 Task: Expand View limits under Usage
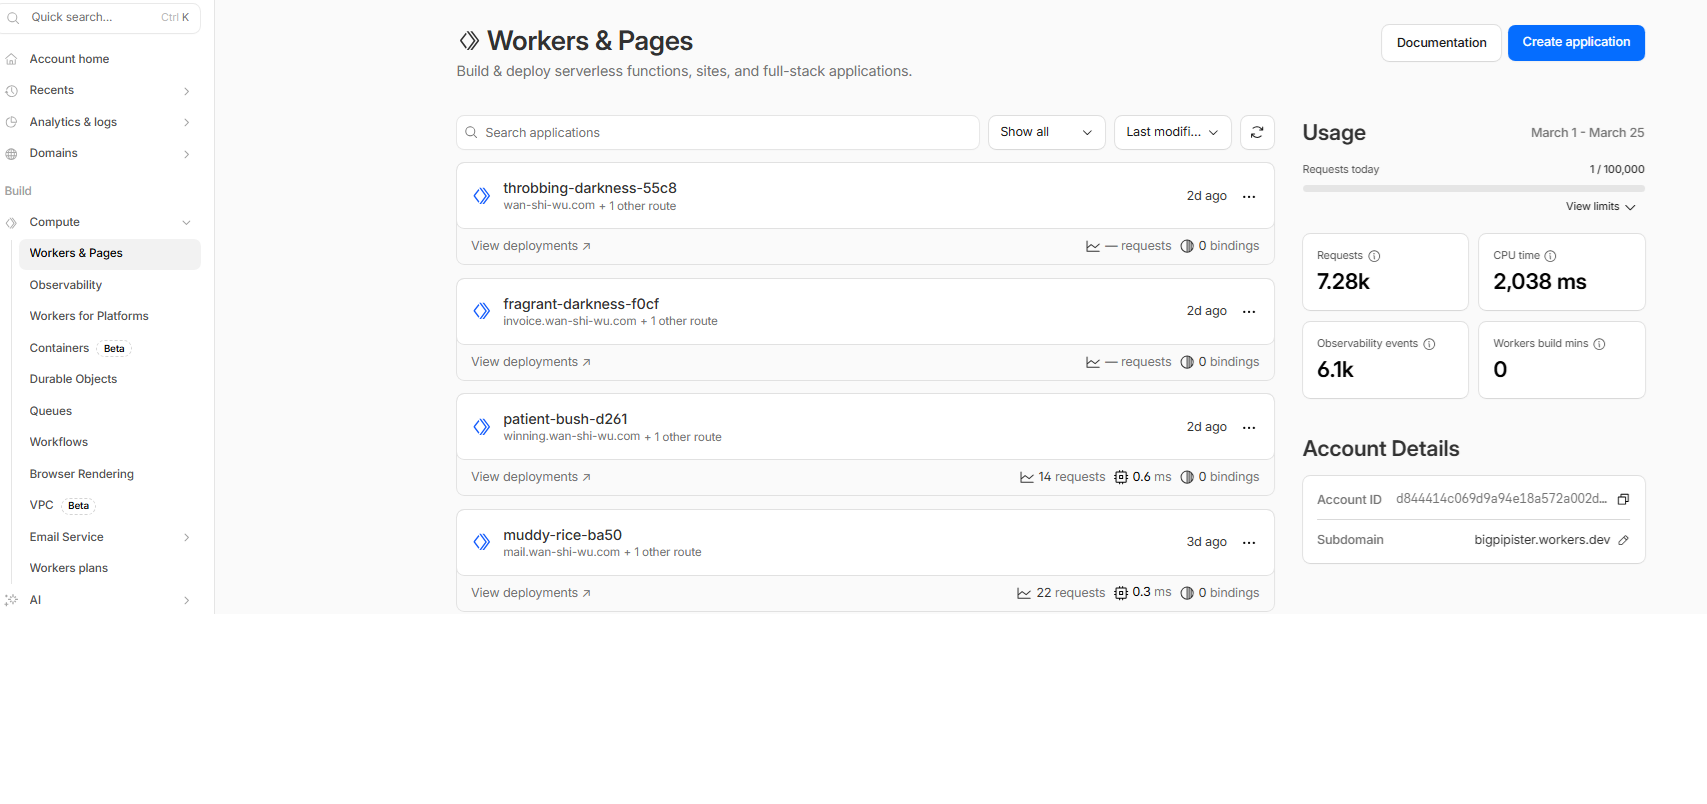coord(1600,207)
